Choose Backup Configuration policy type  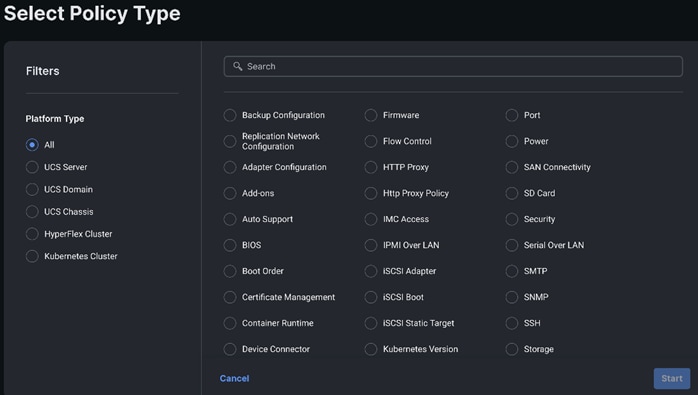[230, 115]
